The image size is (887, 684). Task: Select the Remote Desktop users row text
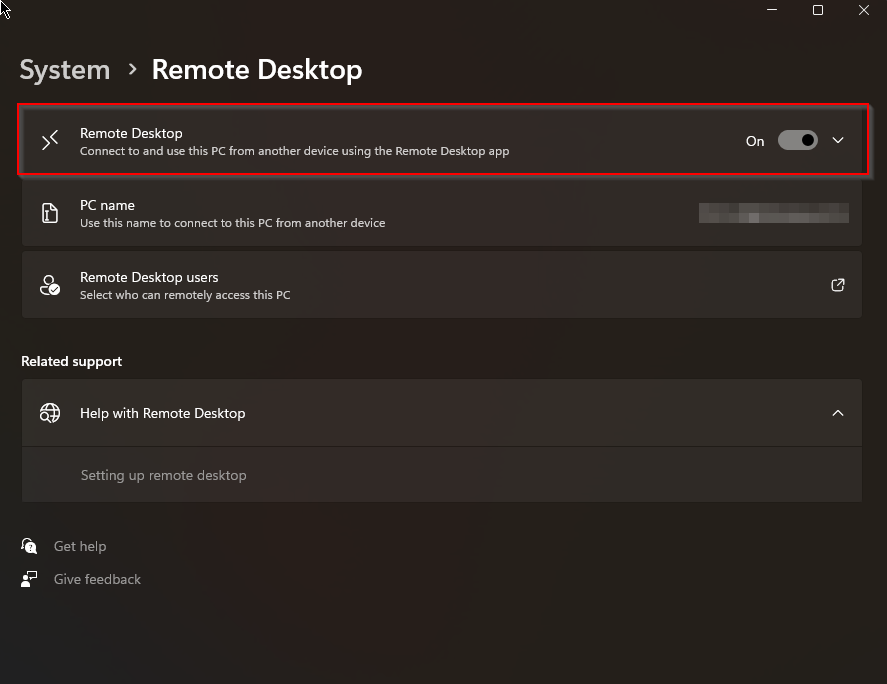149,277
